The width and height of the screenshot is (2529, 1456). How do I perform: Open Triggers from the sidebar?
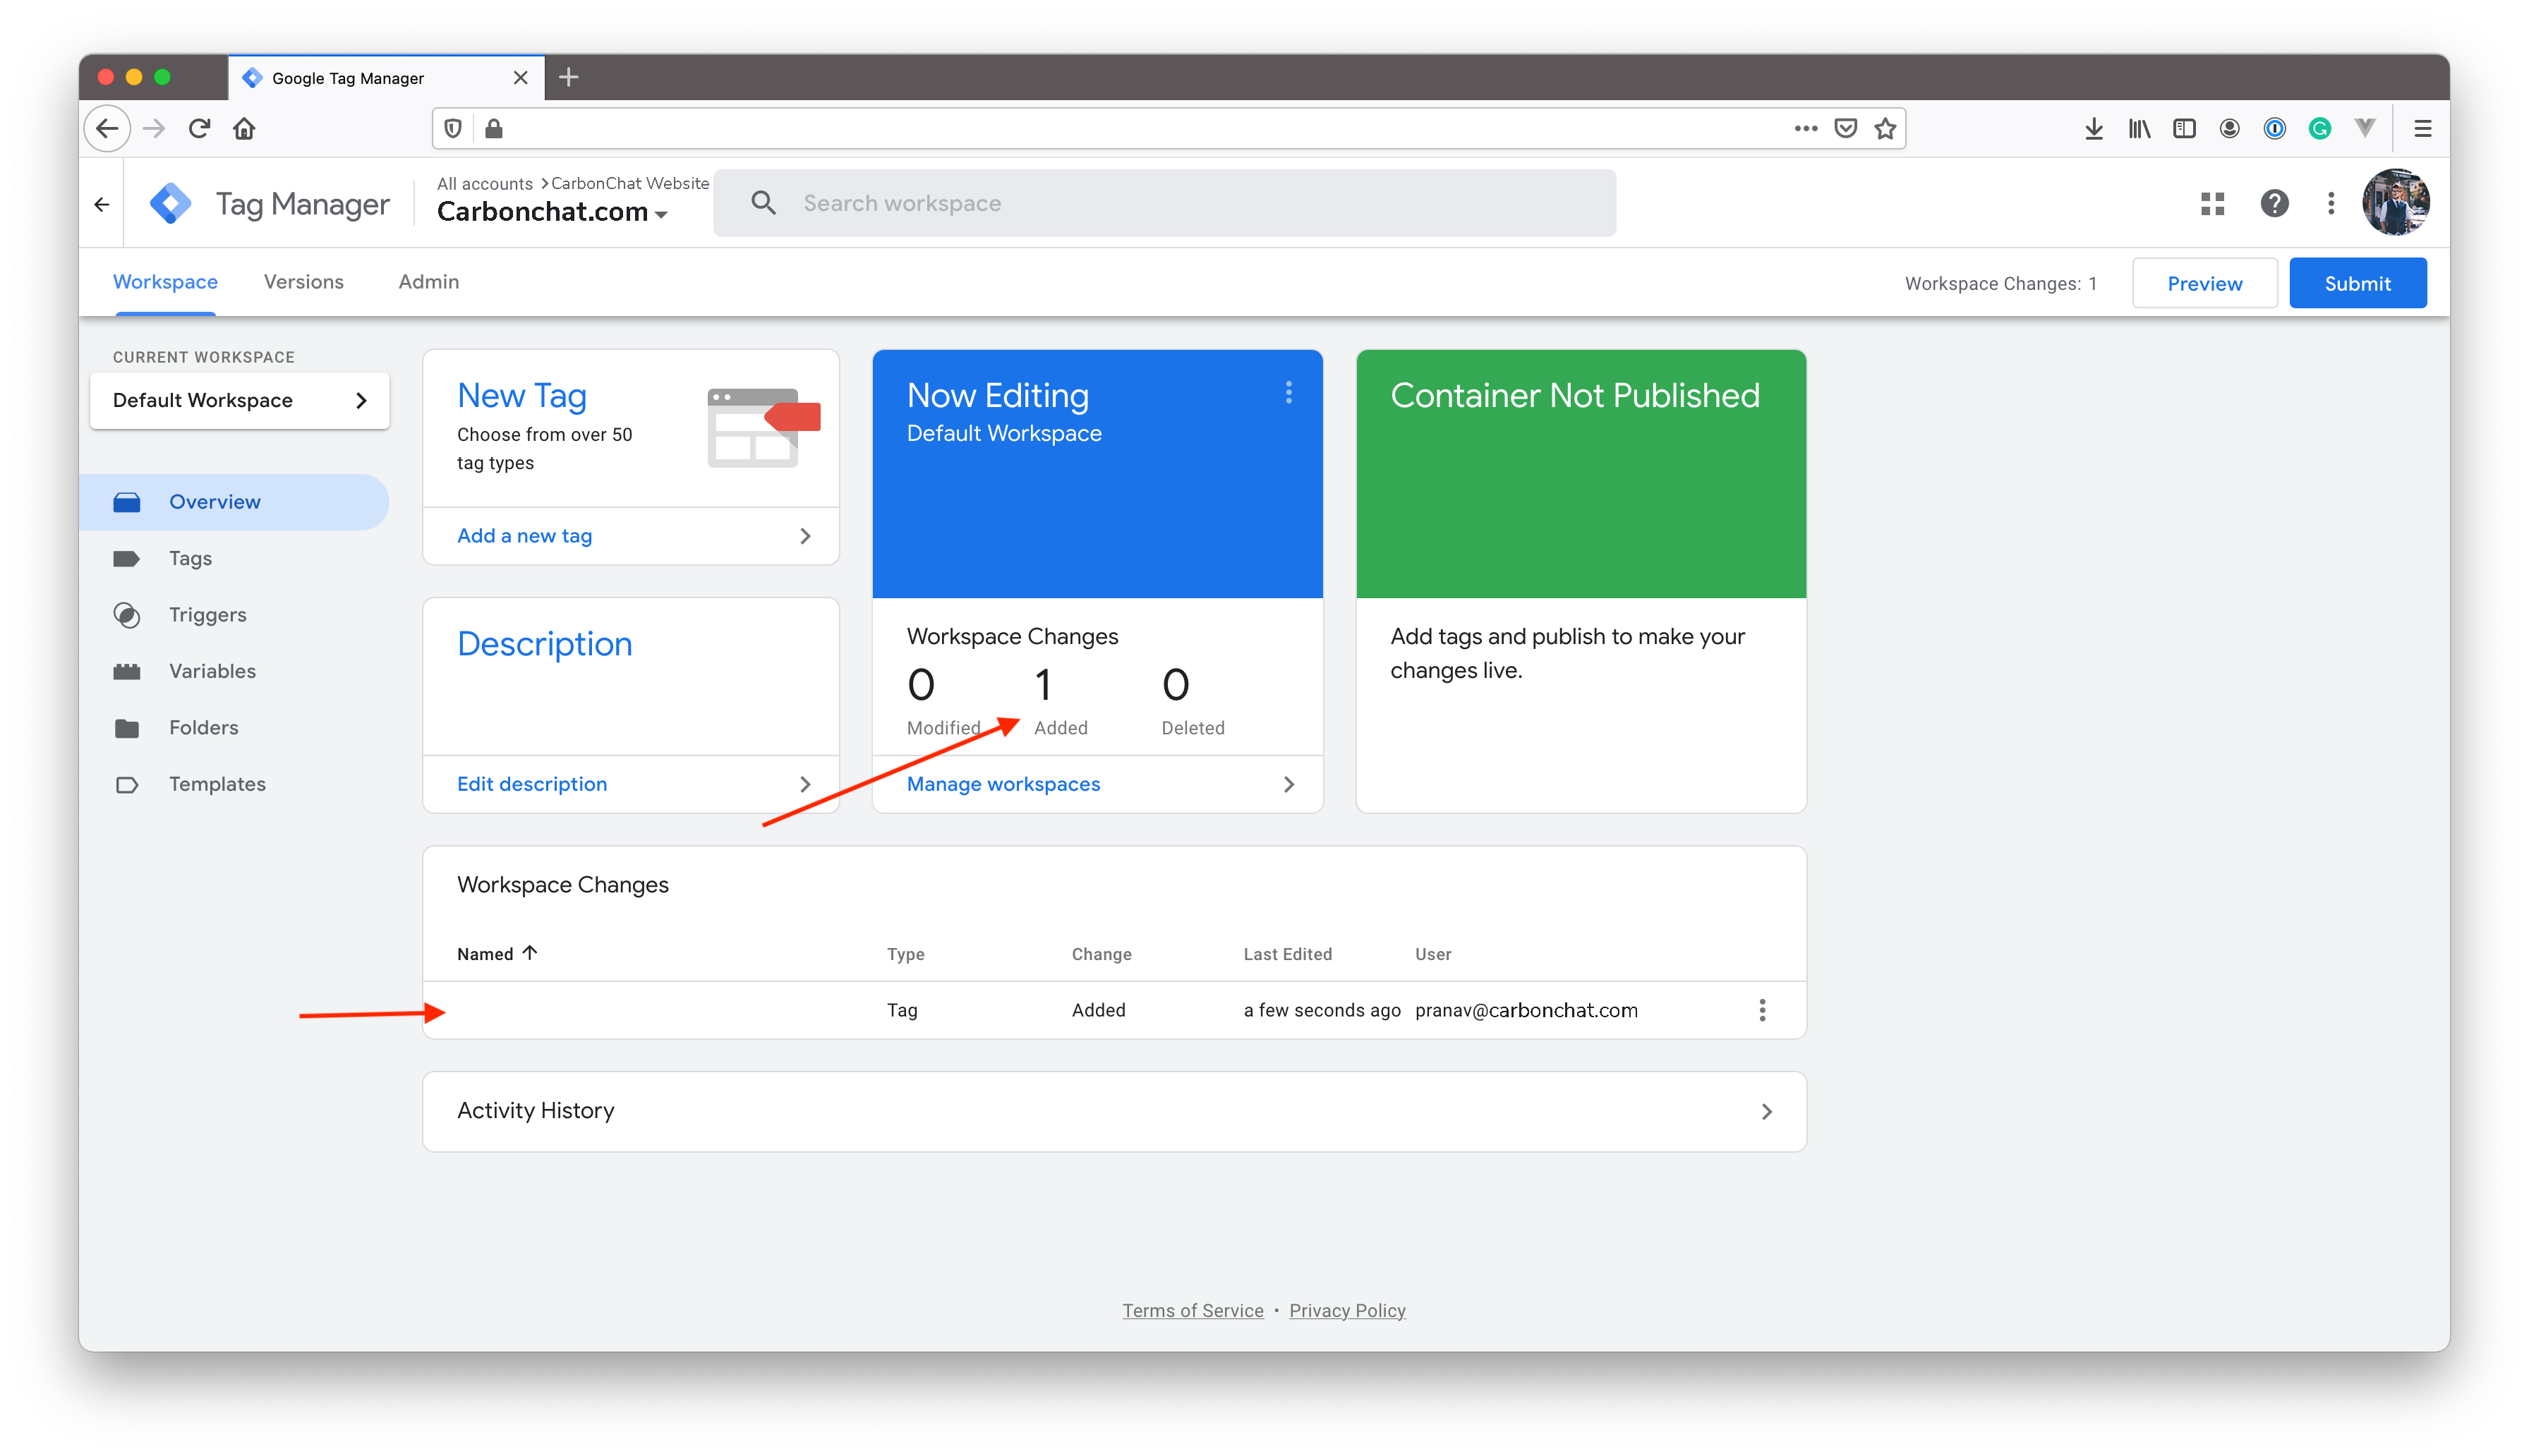point(207,615)
